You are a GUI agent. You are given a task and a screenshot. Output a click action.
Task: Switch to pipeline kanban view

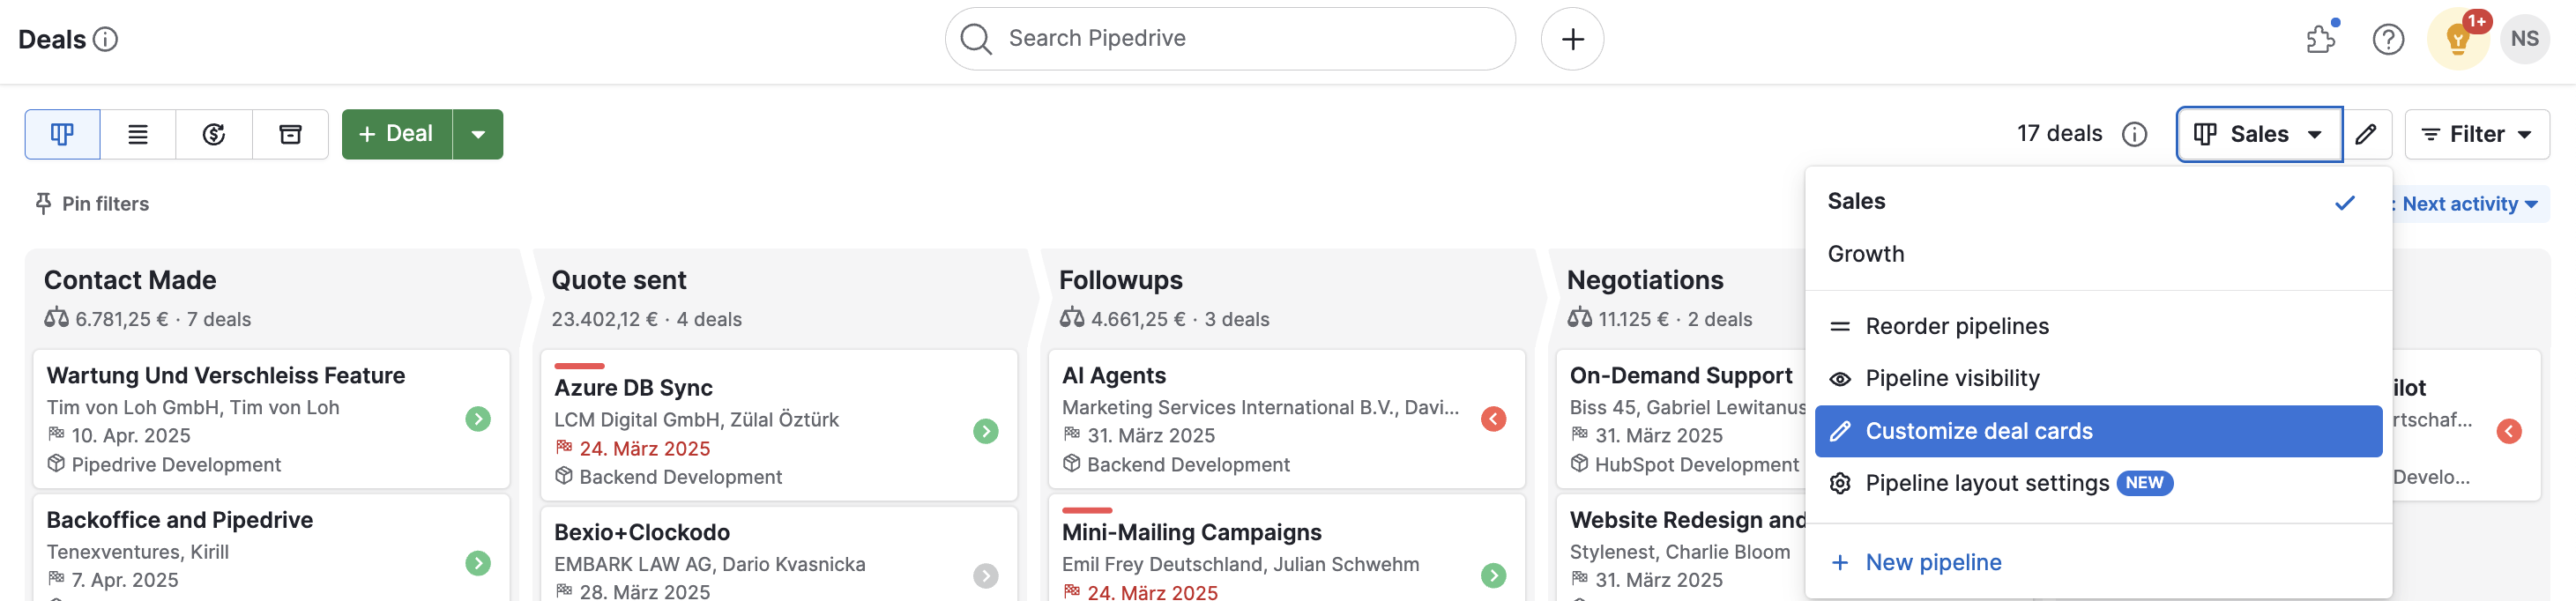[62, 134]
